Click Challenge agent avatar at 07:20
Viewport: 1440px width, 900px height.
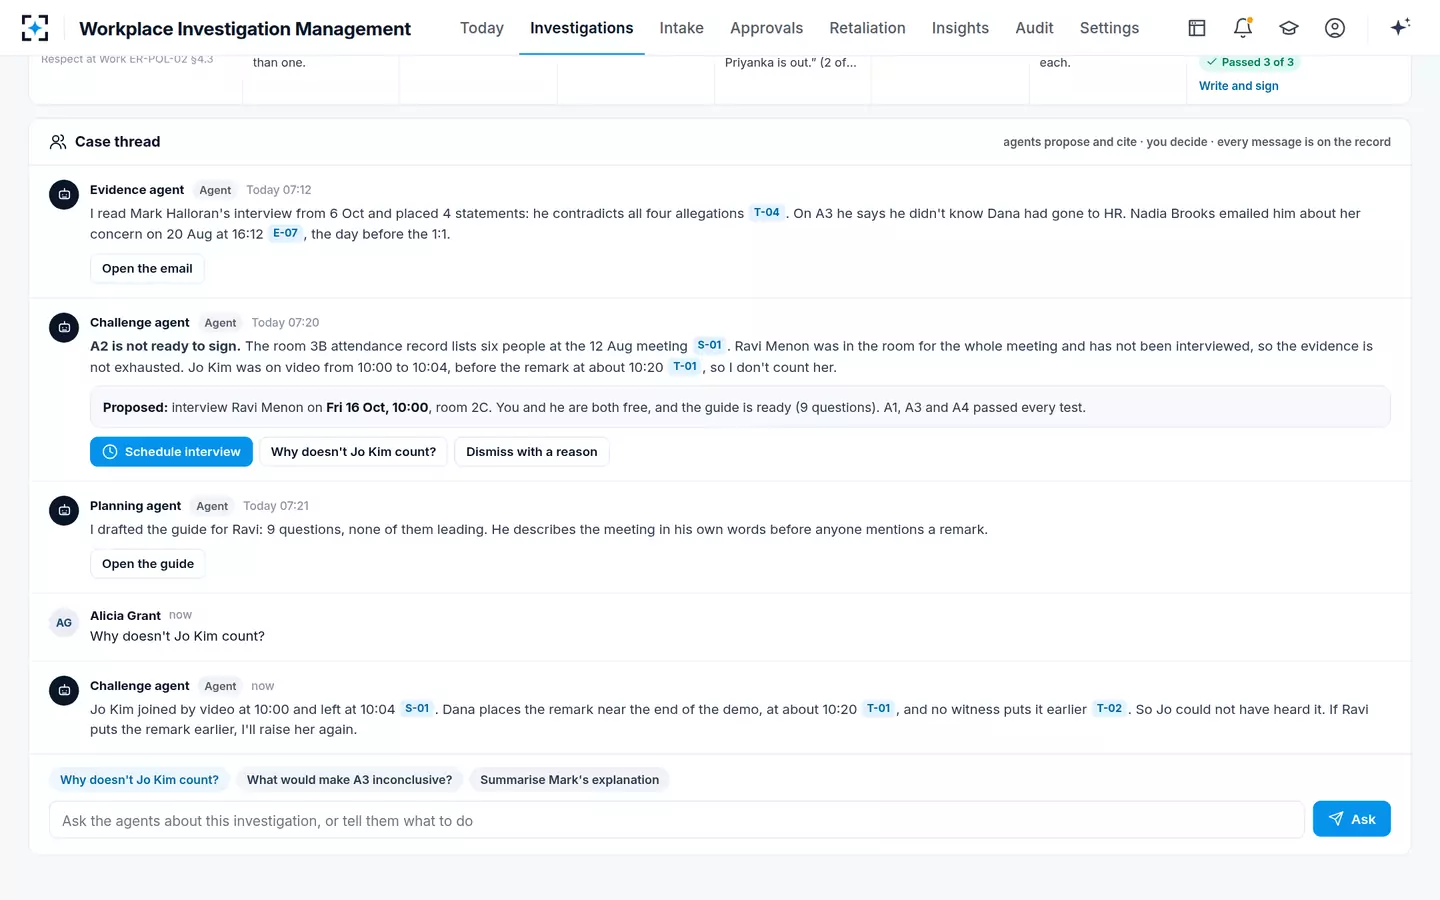coord(64,327)
